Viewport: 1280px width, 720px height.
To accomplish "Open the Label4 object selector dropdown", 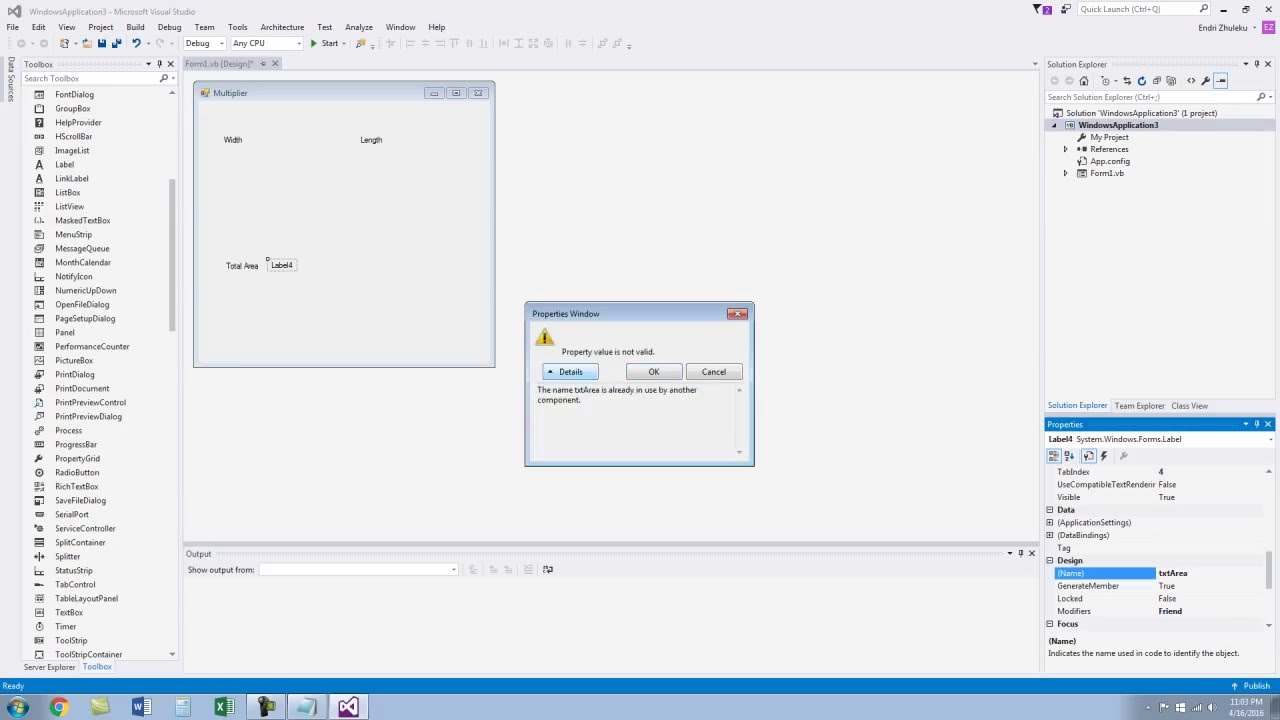I will point(1269,439).
